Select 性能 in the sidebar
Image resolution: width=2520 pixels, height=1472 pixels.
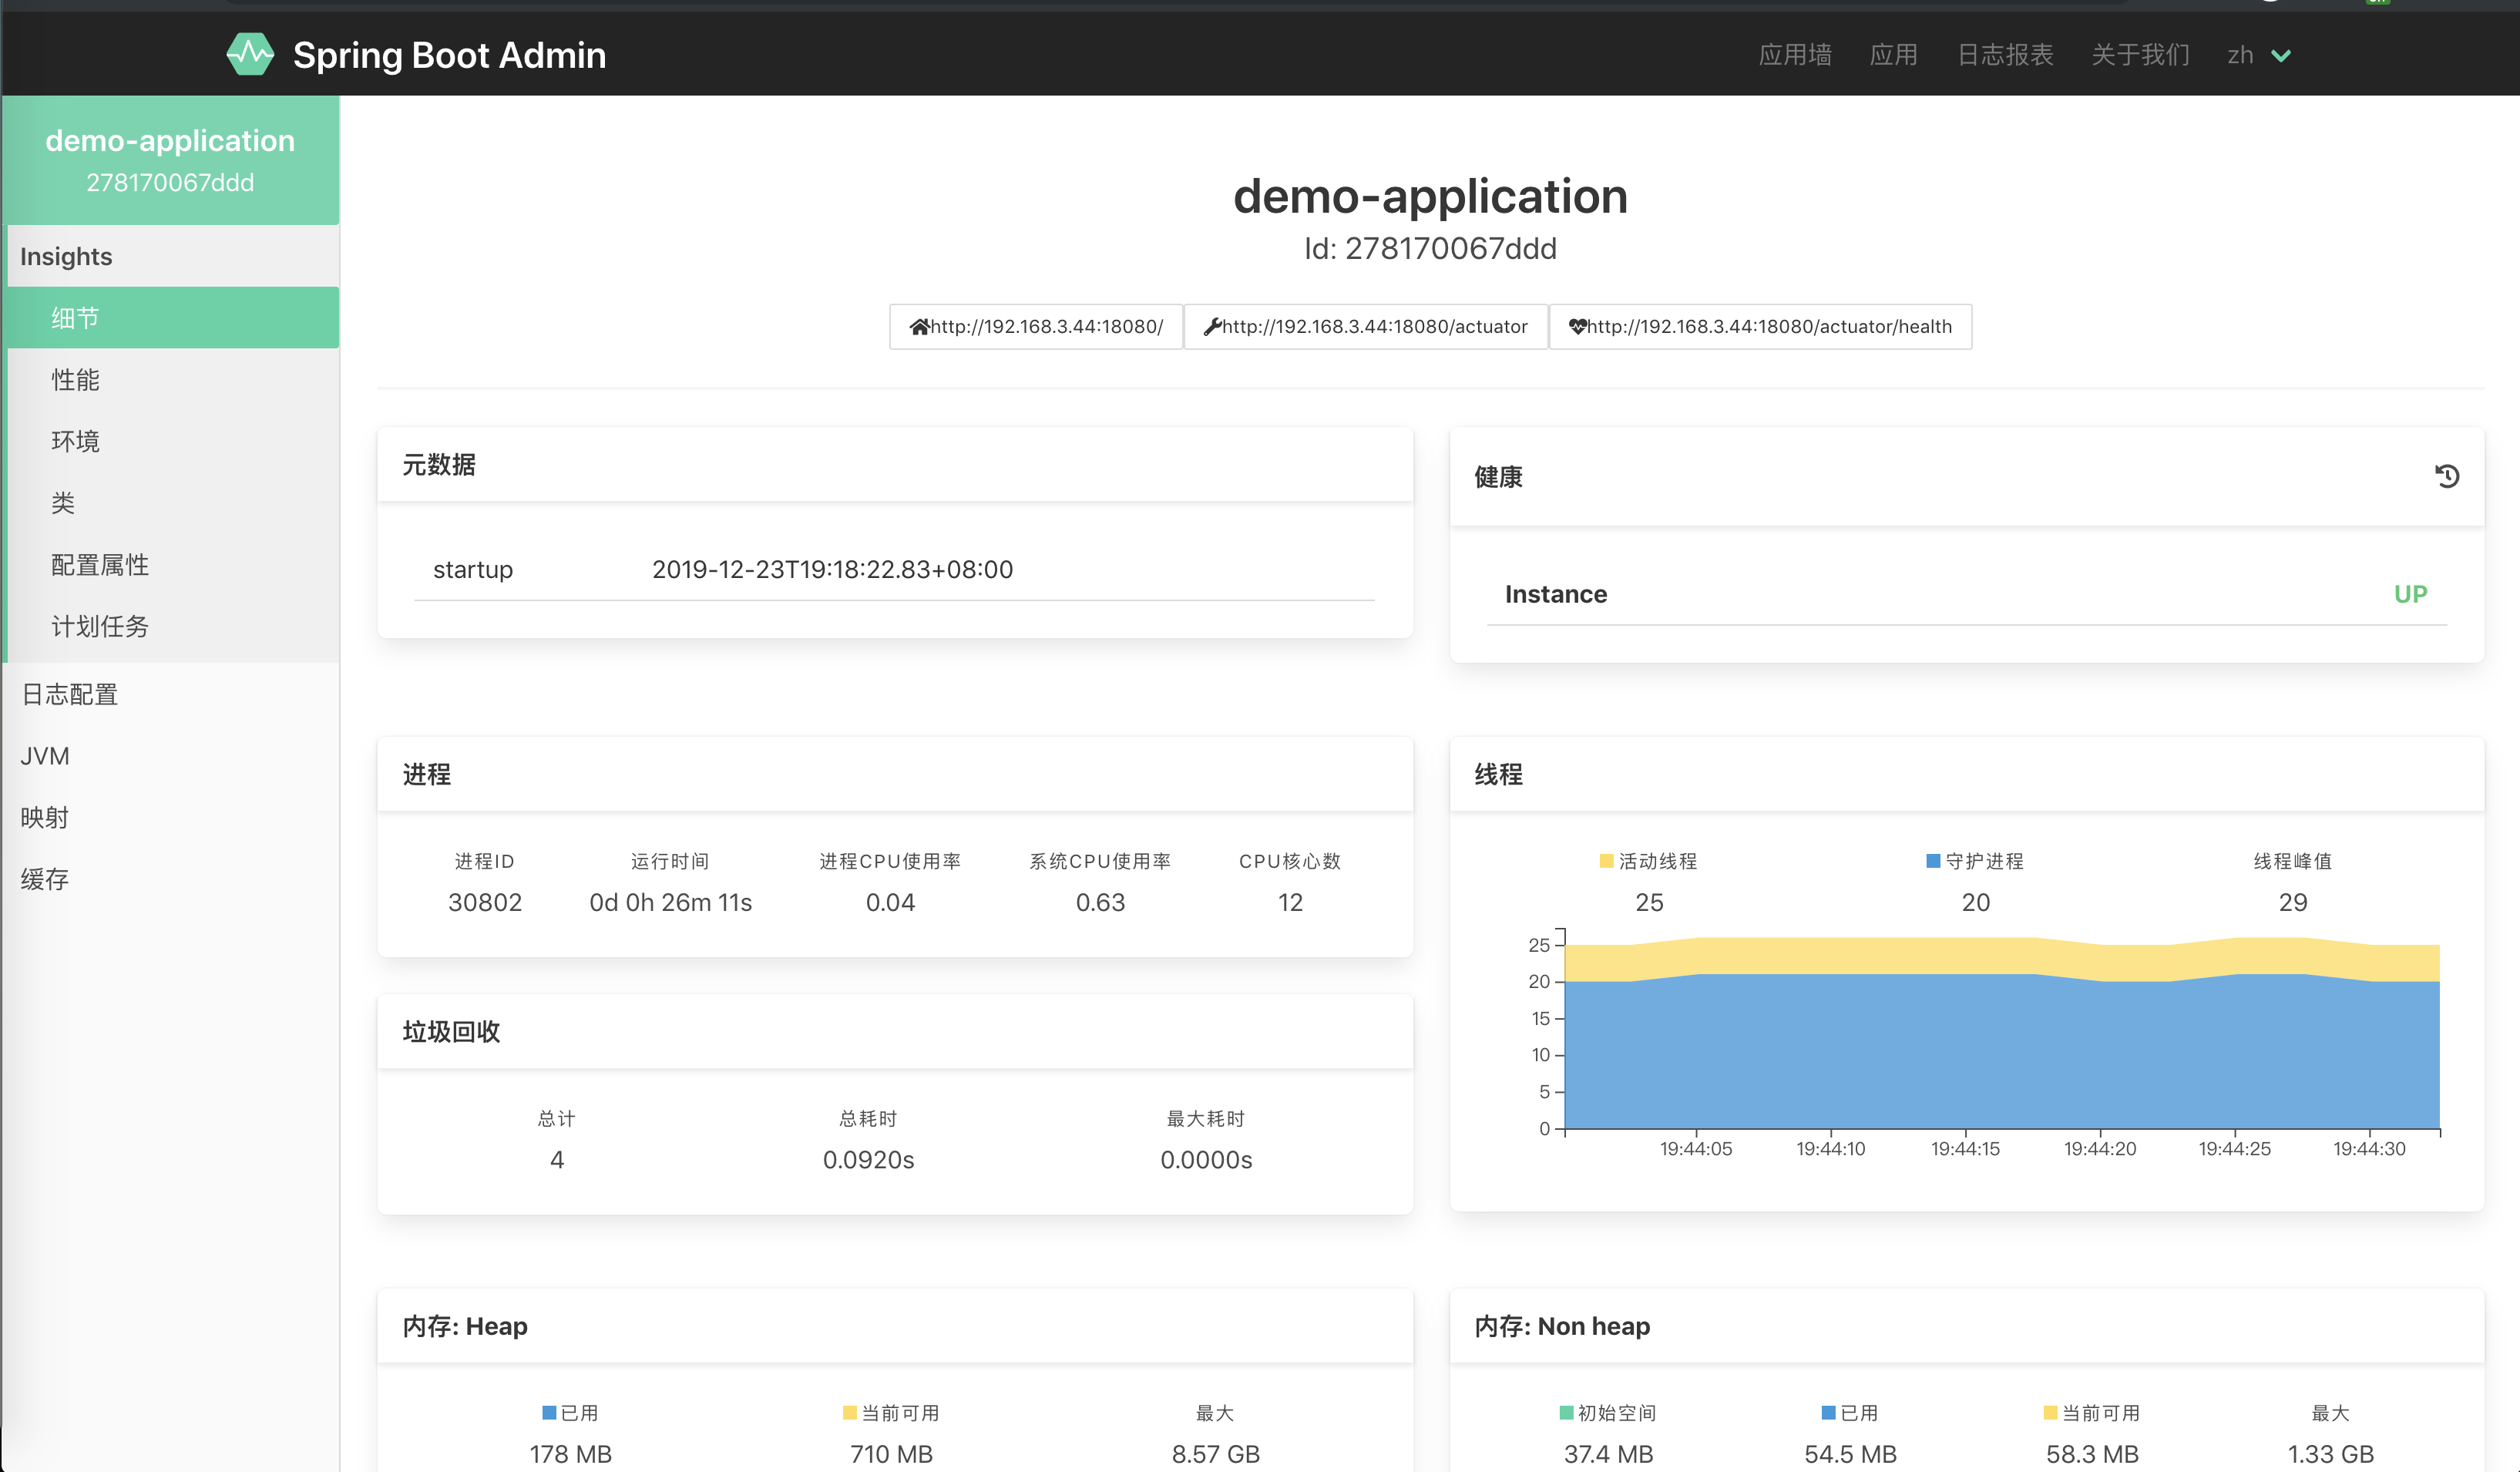tap(75, 380)
